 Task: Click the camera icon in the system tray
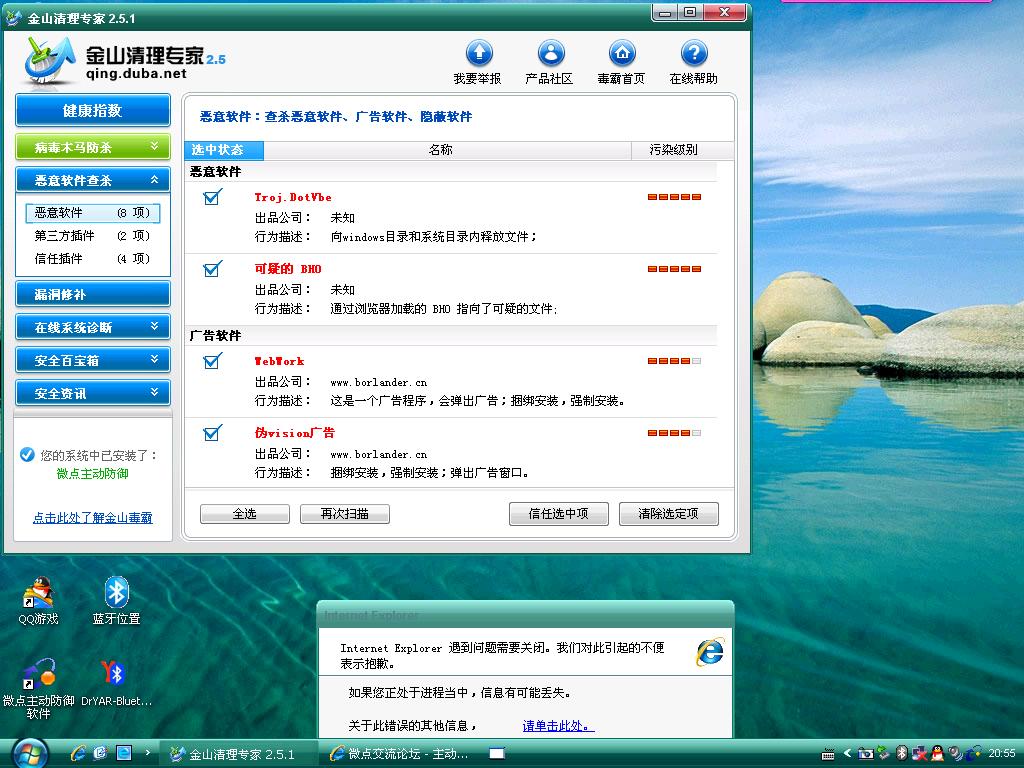[x=866, y=754]
